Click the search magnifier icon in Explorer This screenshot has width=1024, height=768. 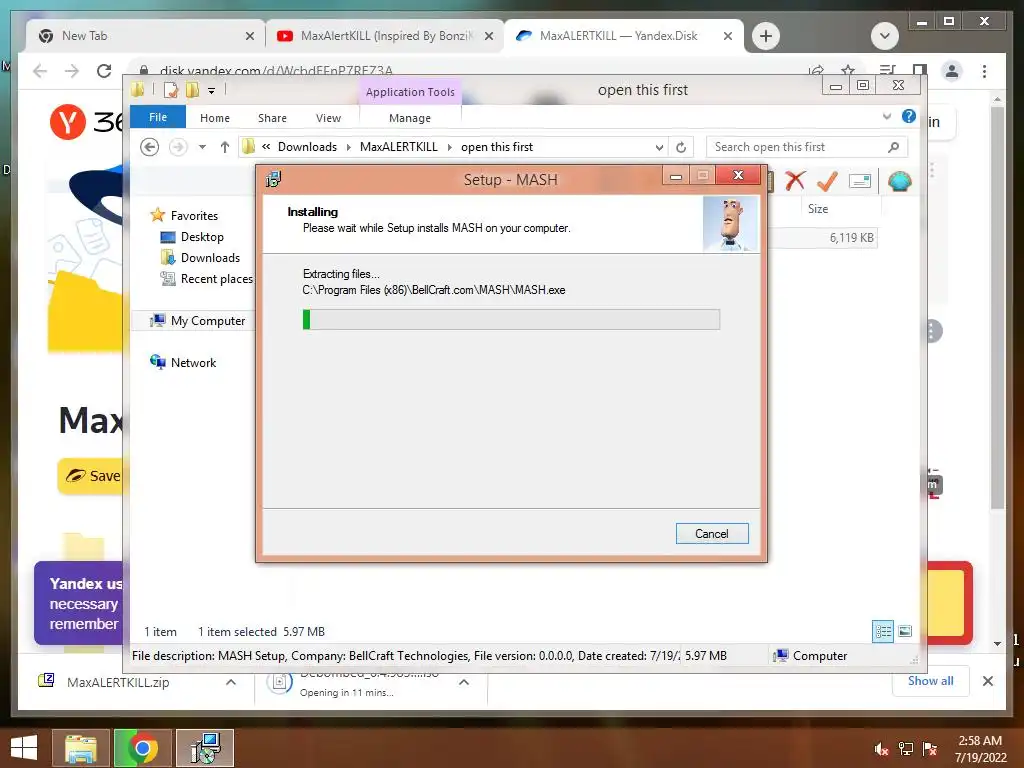click(x=893, y=147)
